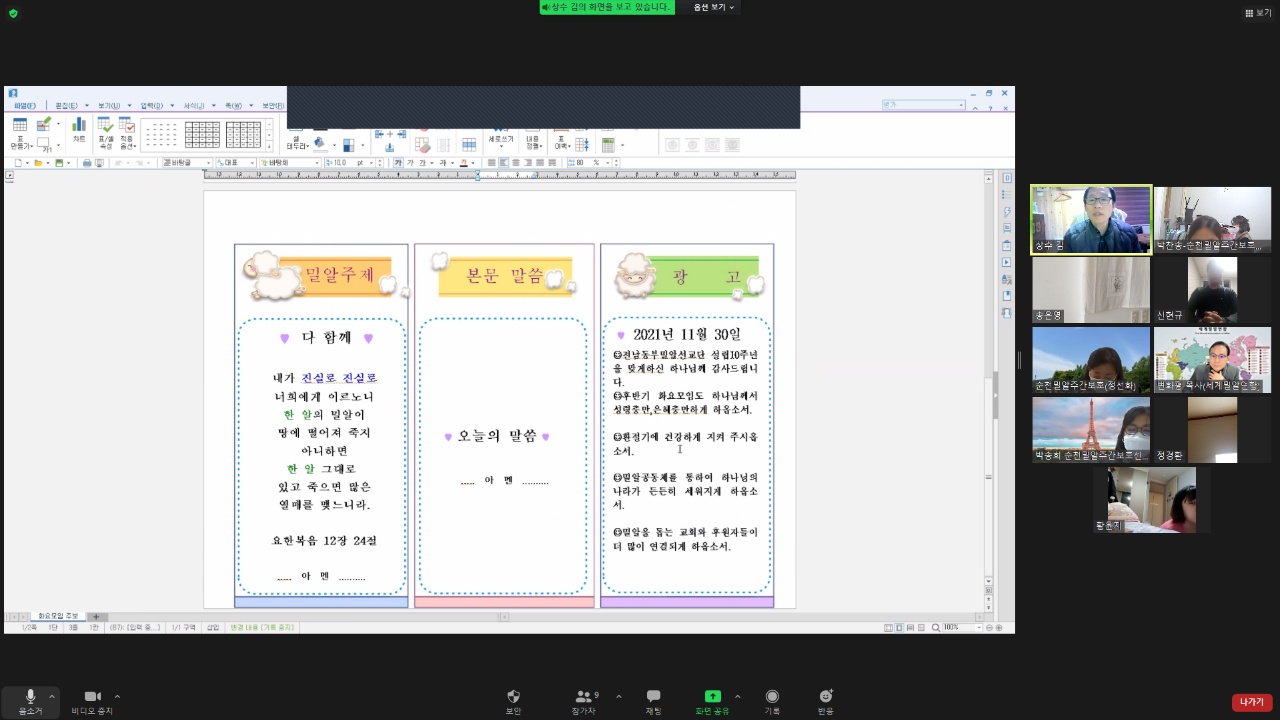Create new document icon
This screenshot has height=720, width=1280.
coord(18,162)
